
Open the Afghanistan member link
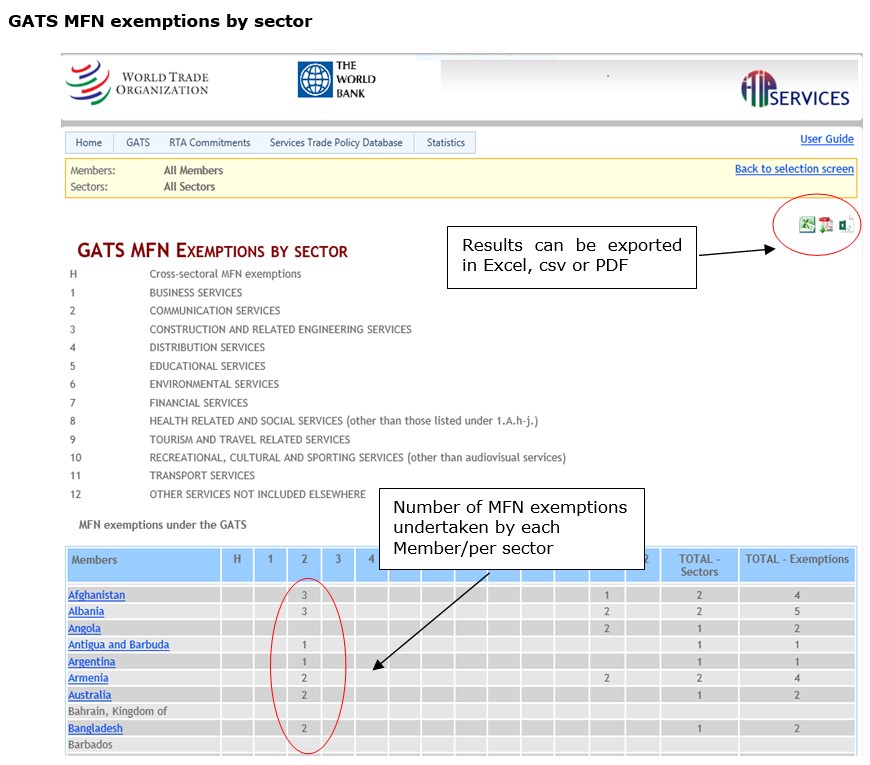pyautogui.click(x=97, y=595)
